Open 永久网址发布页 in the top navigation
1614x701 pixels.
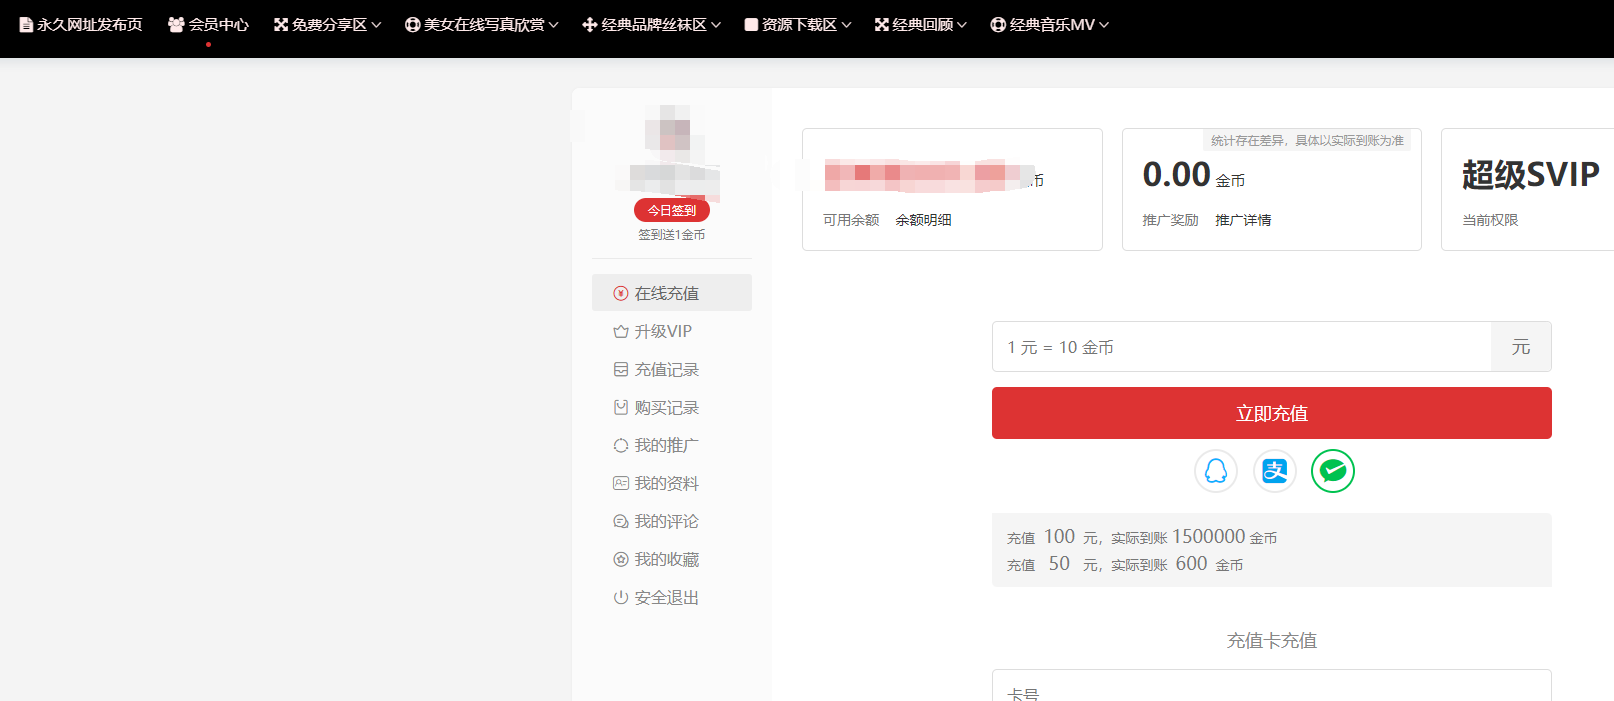point(81,25)
